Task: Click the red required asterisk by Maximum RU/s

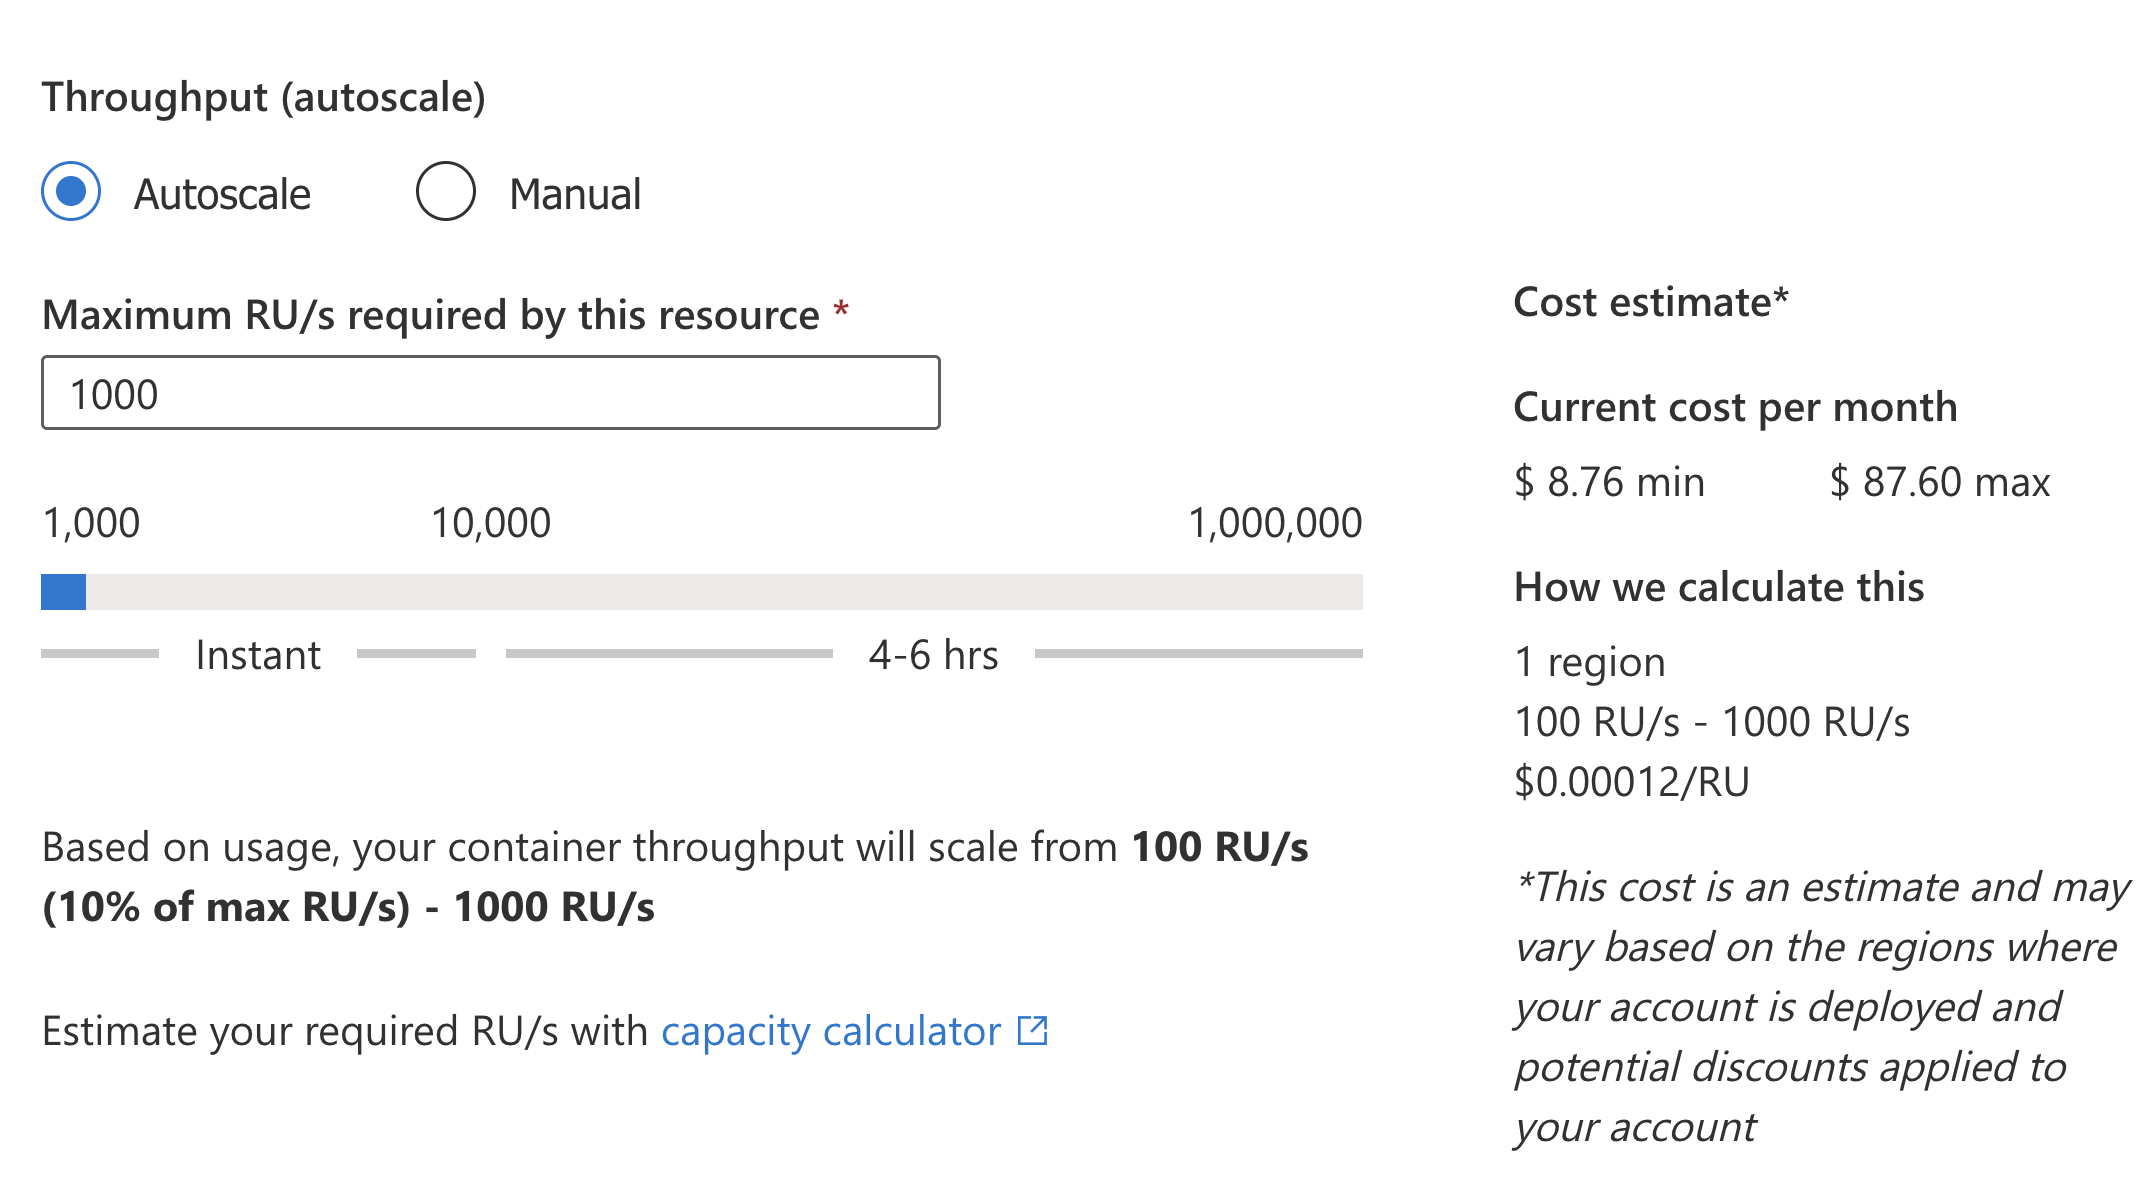Action: (x=841, y=310)
